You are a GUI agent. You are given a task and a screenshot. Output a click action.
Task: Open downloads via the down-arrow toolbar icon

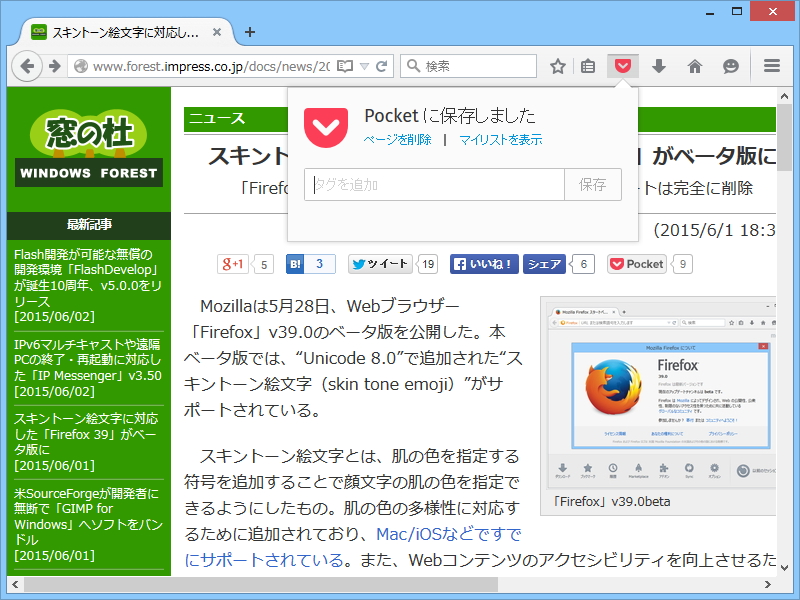coord(658,65)
